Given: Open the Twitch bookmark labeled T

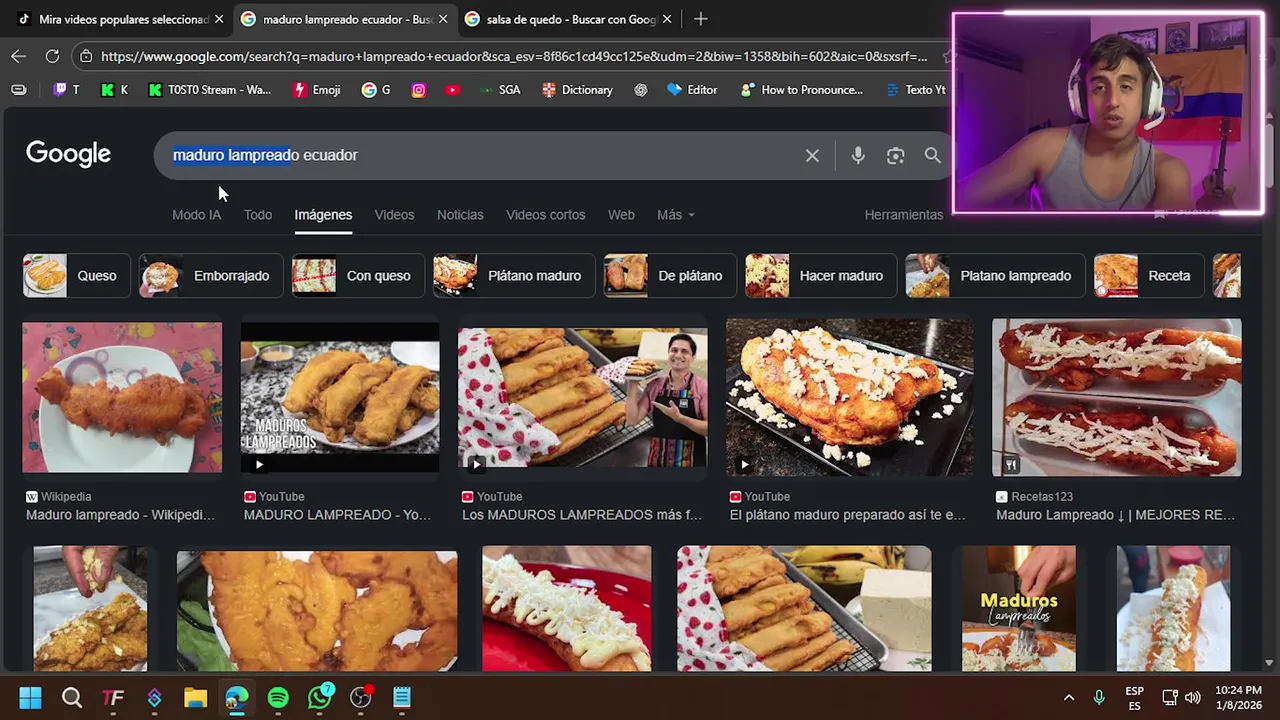Looking at the screenshot, I should click(x=66, y=89).
